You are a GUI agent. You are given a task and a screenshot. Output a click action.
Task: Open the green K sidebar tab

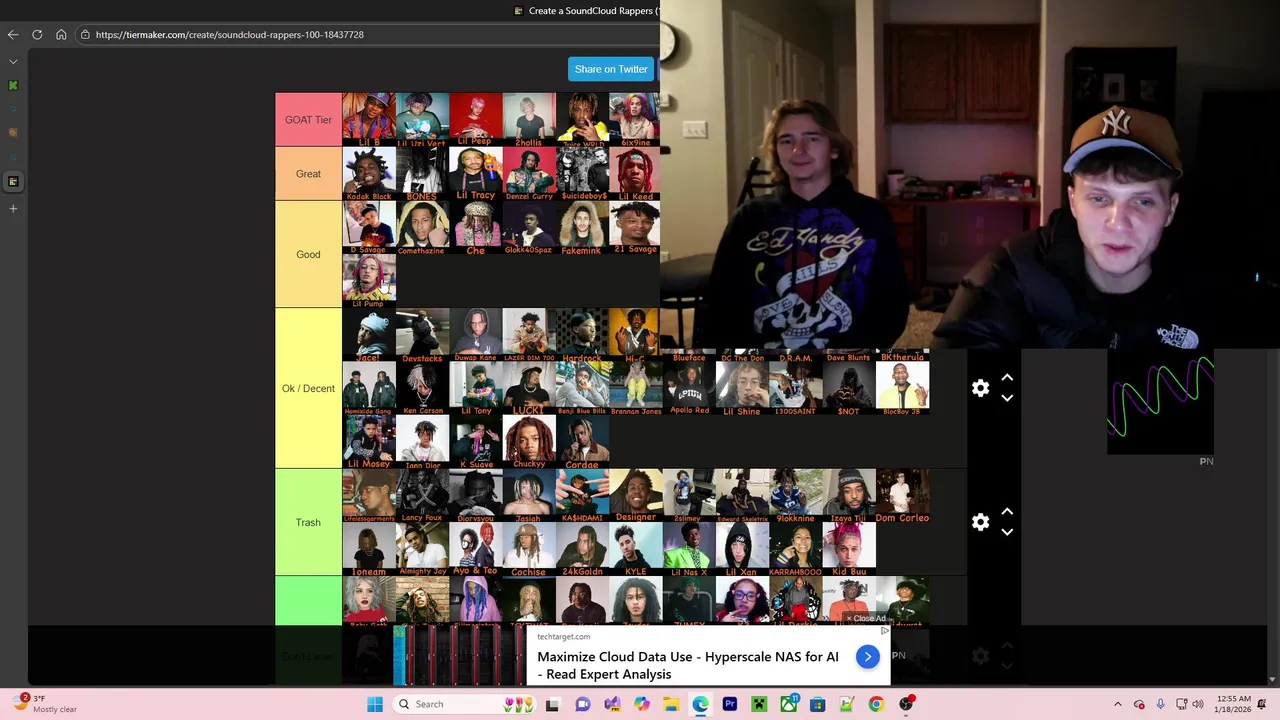tap(13, 85)
